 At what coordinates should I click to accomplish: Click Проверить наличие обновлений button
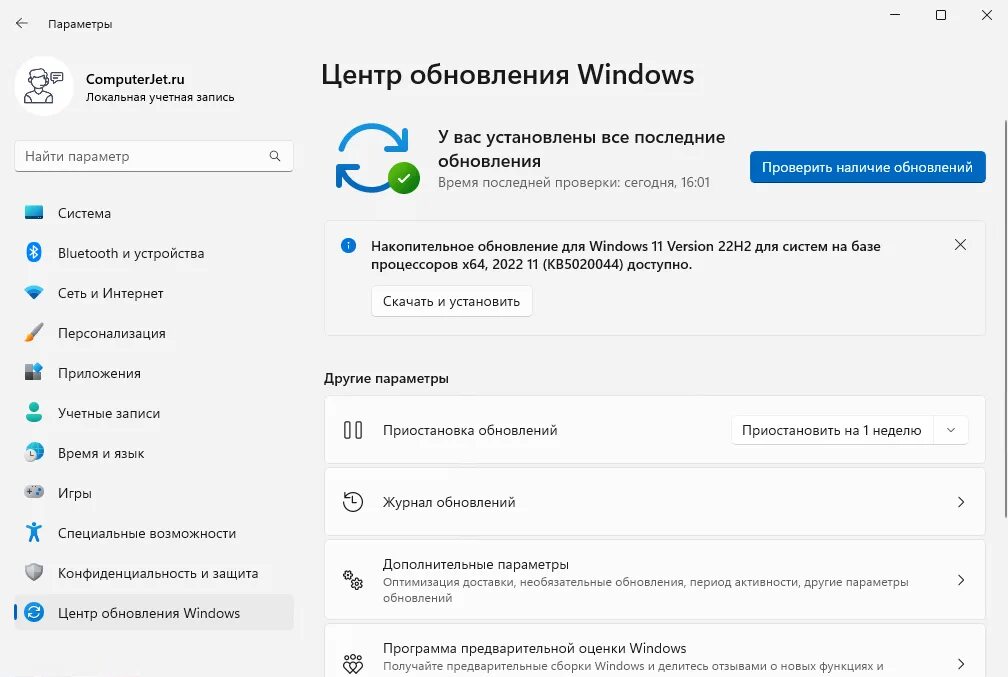[x=867, y=167]
